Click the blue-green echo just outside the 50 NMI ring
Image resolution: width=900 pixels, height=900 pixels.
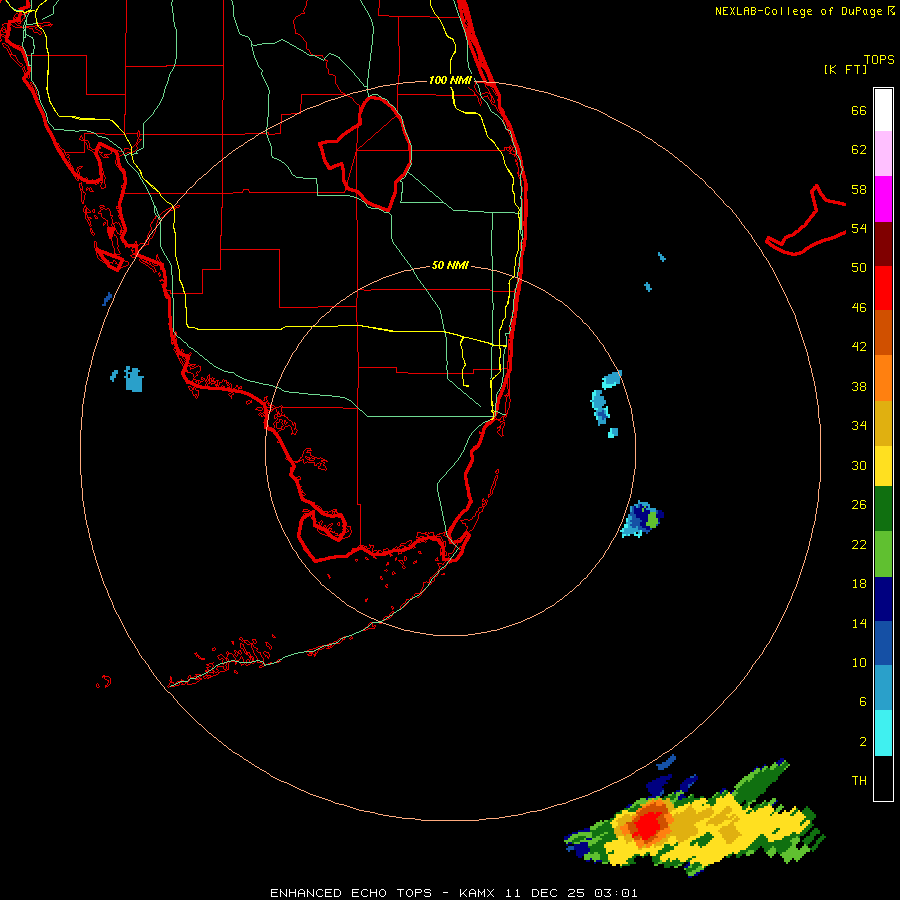point(642,519)
